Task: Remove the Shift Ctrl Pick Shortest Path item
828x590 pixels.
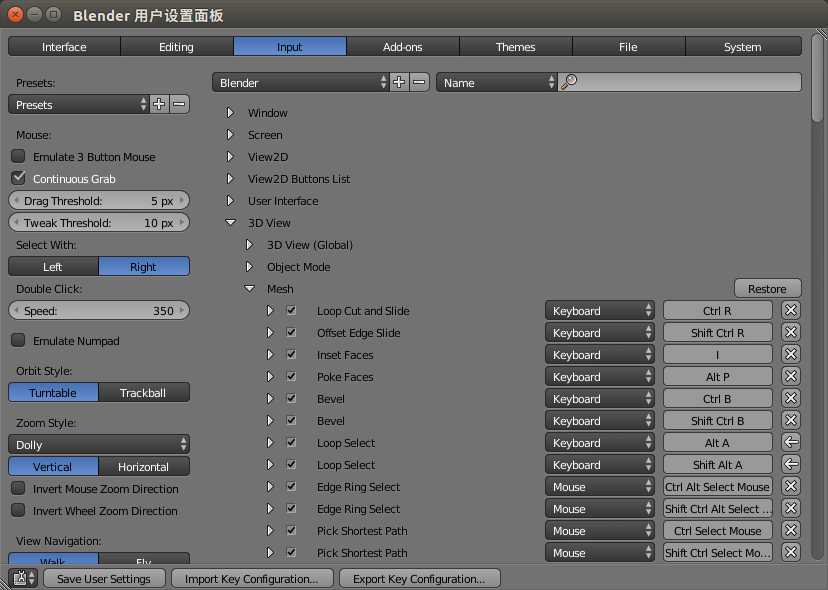Action: (x=791, y=552)
